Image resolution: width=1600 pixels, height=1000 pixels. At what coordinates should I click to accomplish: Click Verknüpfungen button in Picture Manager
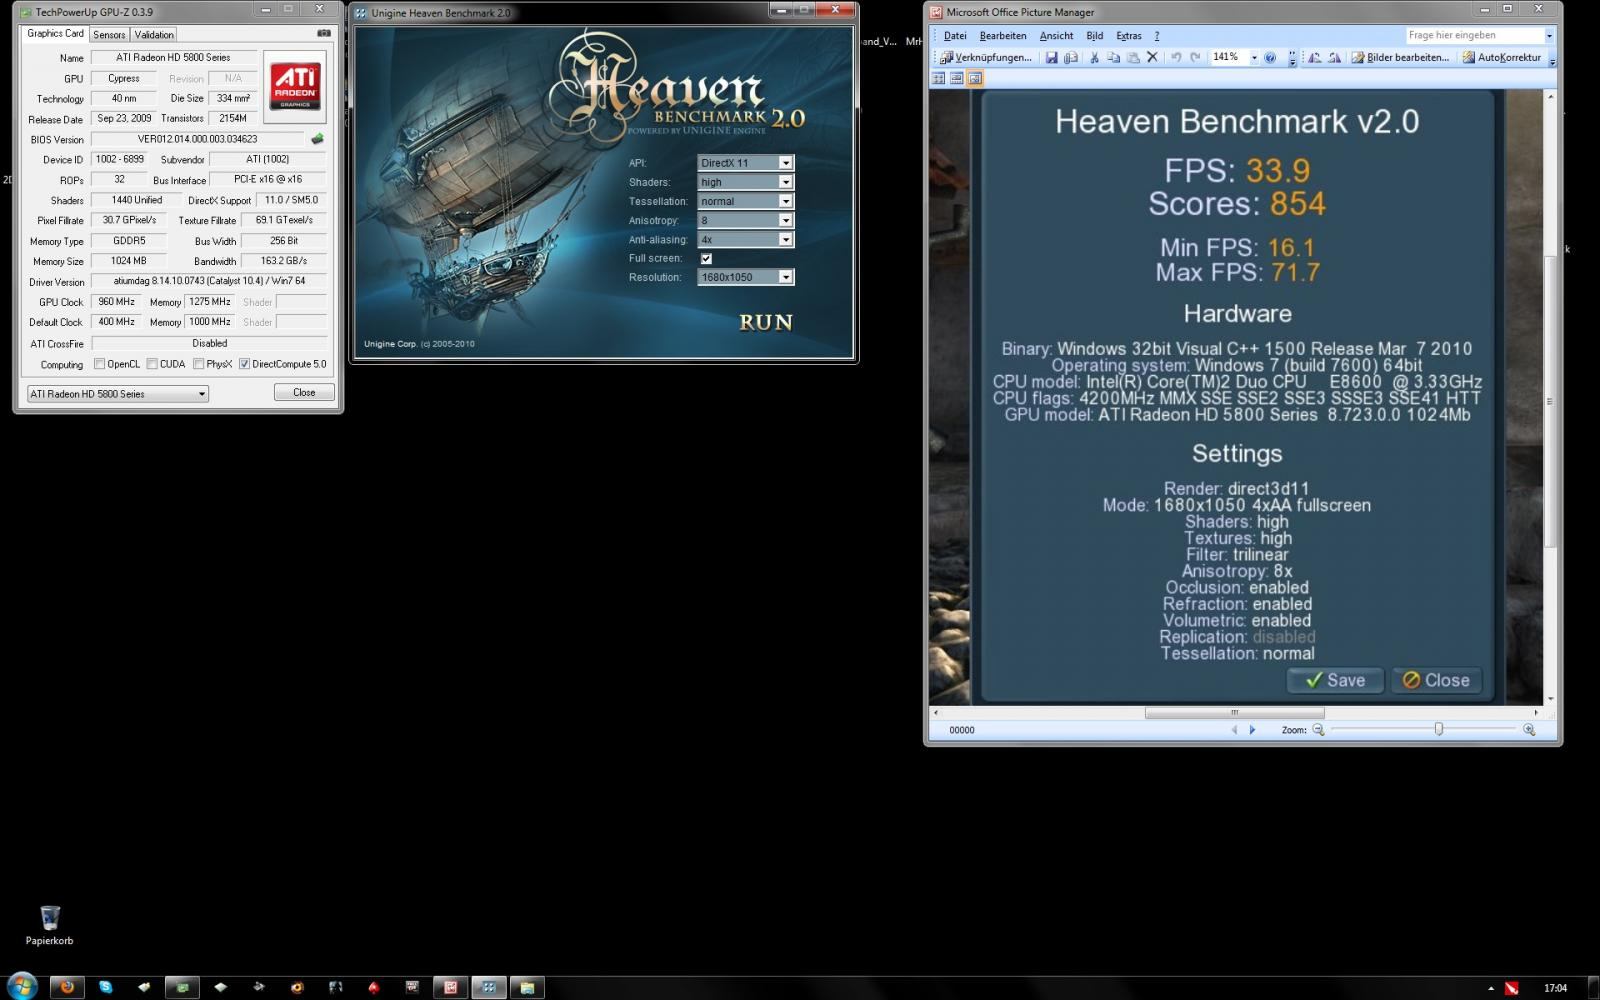click(986, 58)
